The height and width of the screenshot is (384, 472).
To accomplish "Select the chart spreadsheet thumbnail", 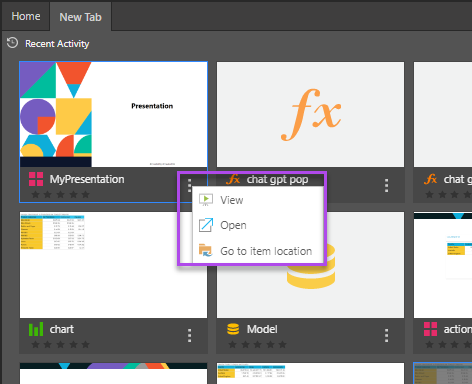I will [x=113, y=265].
